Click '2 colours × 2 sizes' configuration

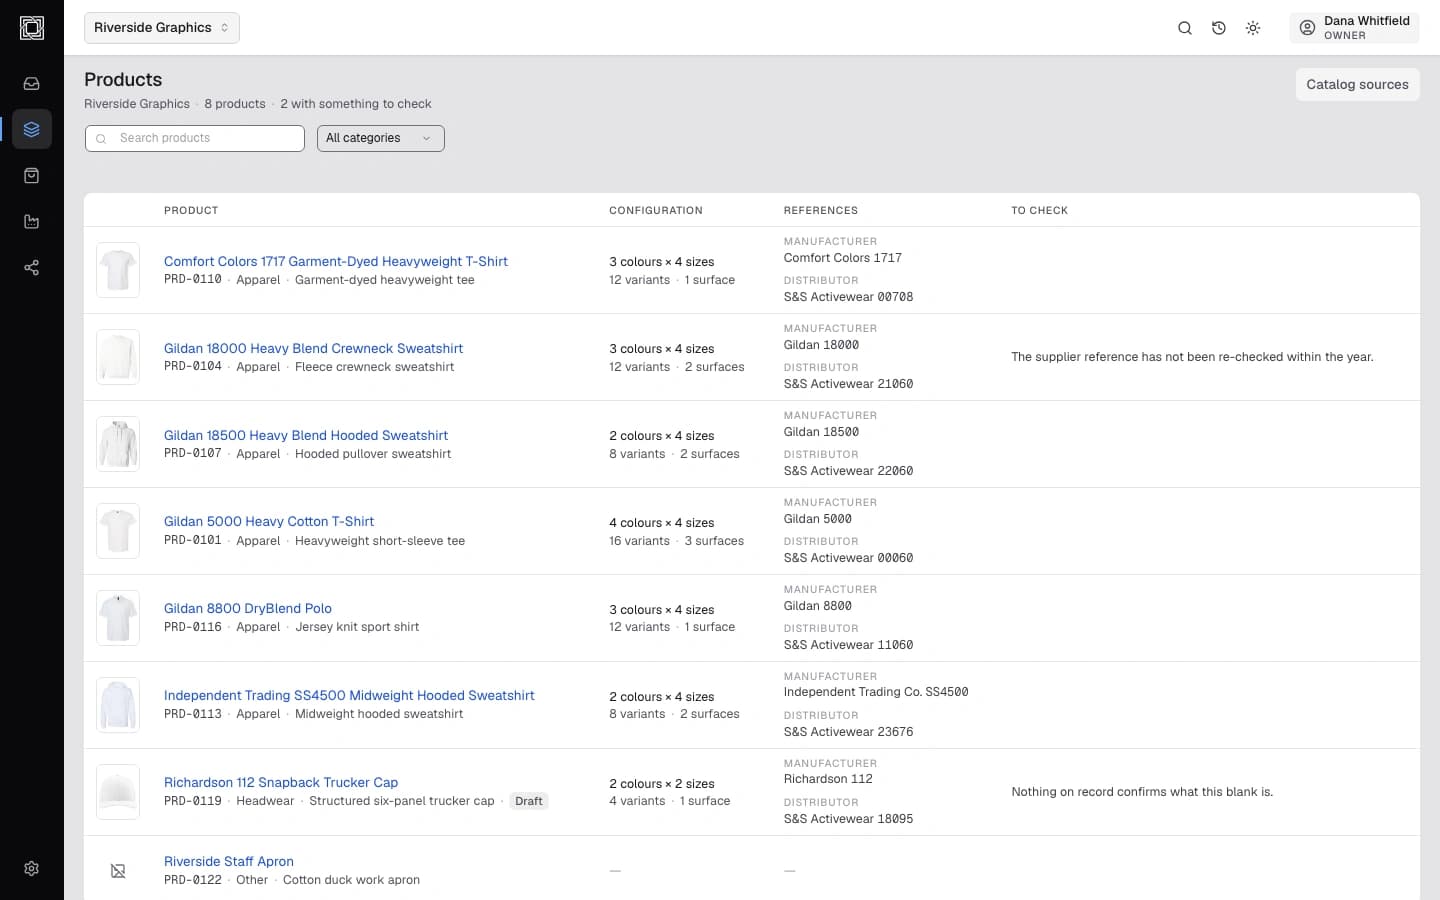(x=662, y=784)
